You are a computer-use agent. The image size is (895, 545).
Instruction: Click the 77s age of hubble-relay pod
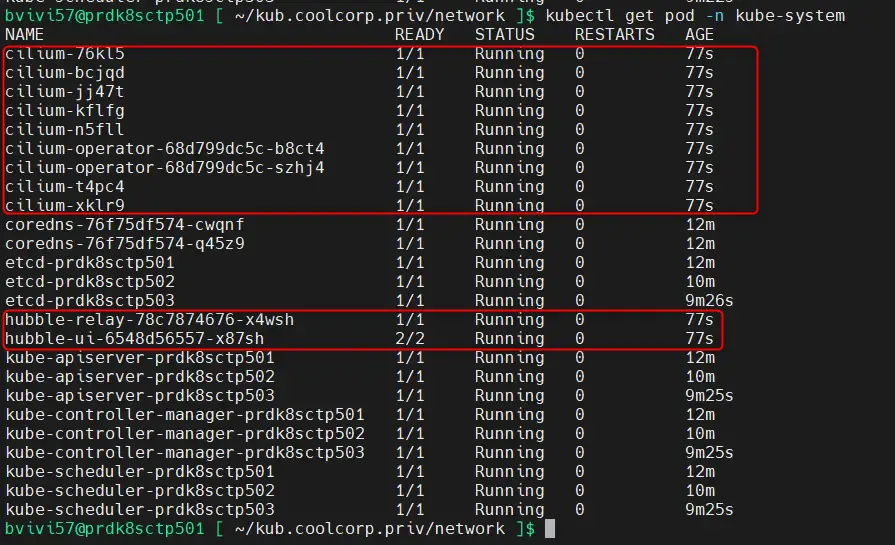pos(700,320)
